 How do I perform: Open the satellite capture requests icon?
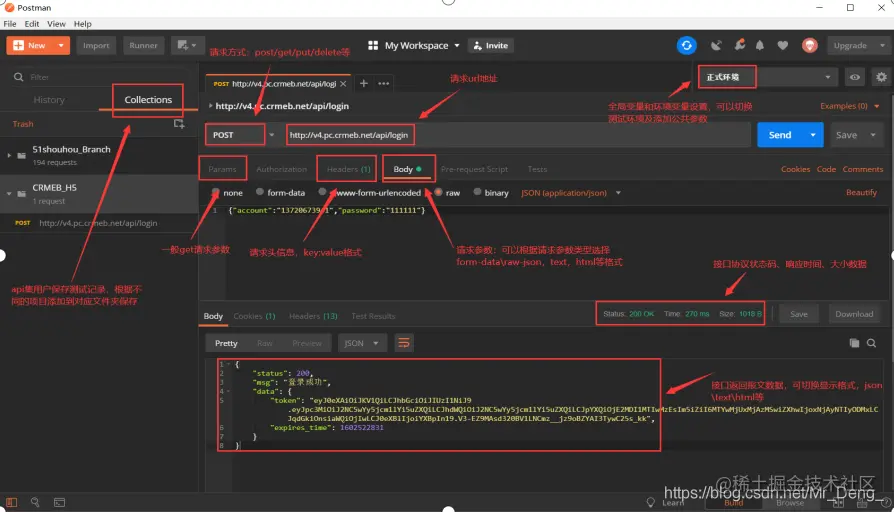click(x=716, y=46)
